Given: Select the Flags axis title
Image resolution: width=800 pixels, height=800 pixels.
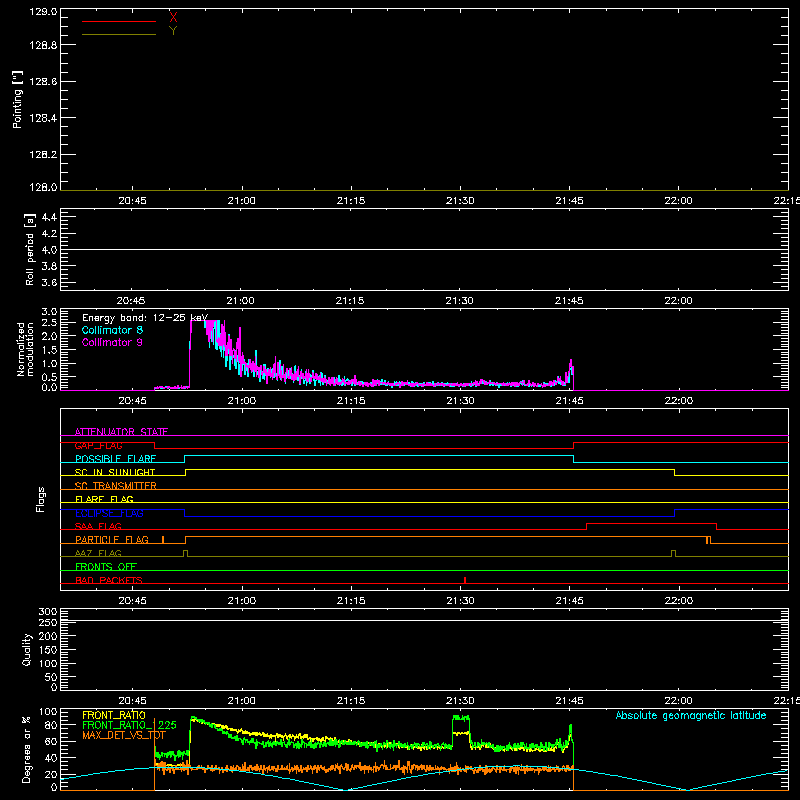Looking at the screenshot, I should 40,499.
